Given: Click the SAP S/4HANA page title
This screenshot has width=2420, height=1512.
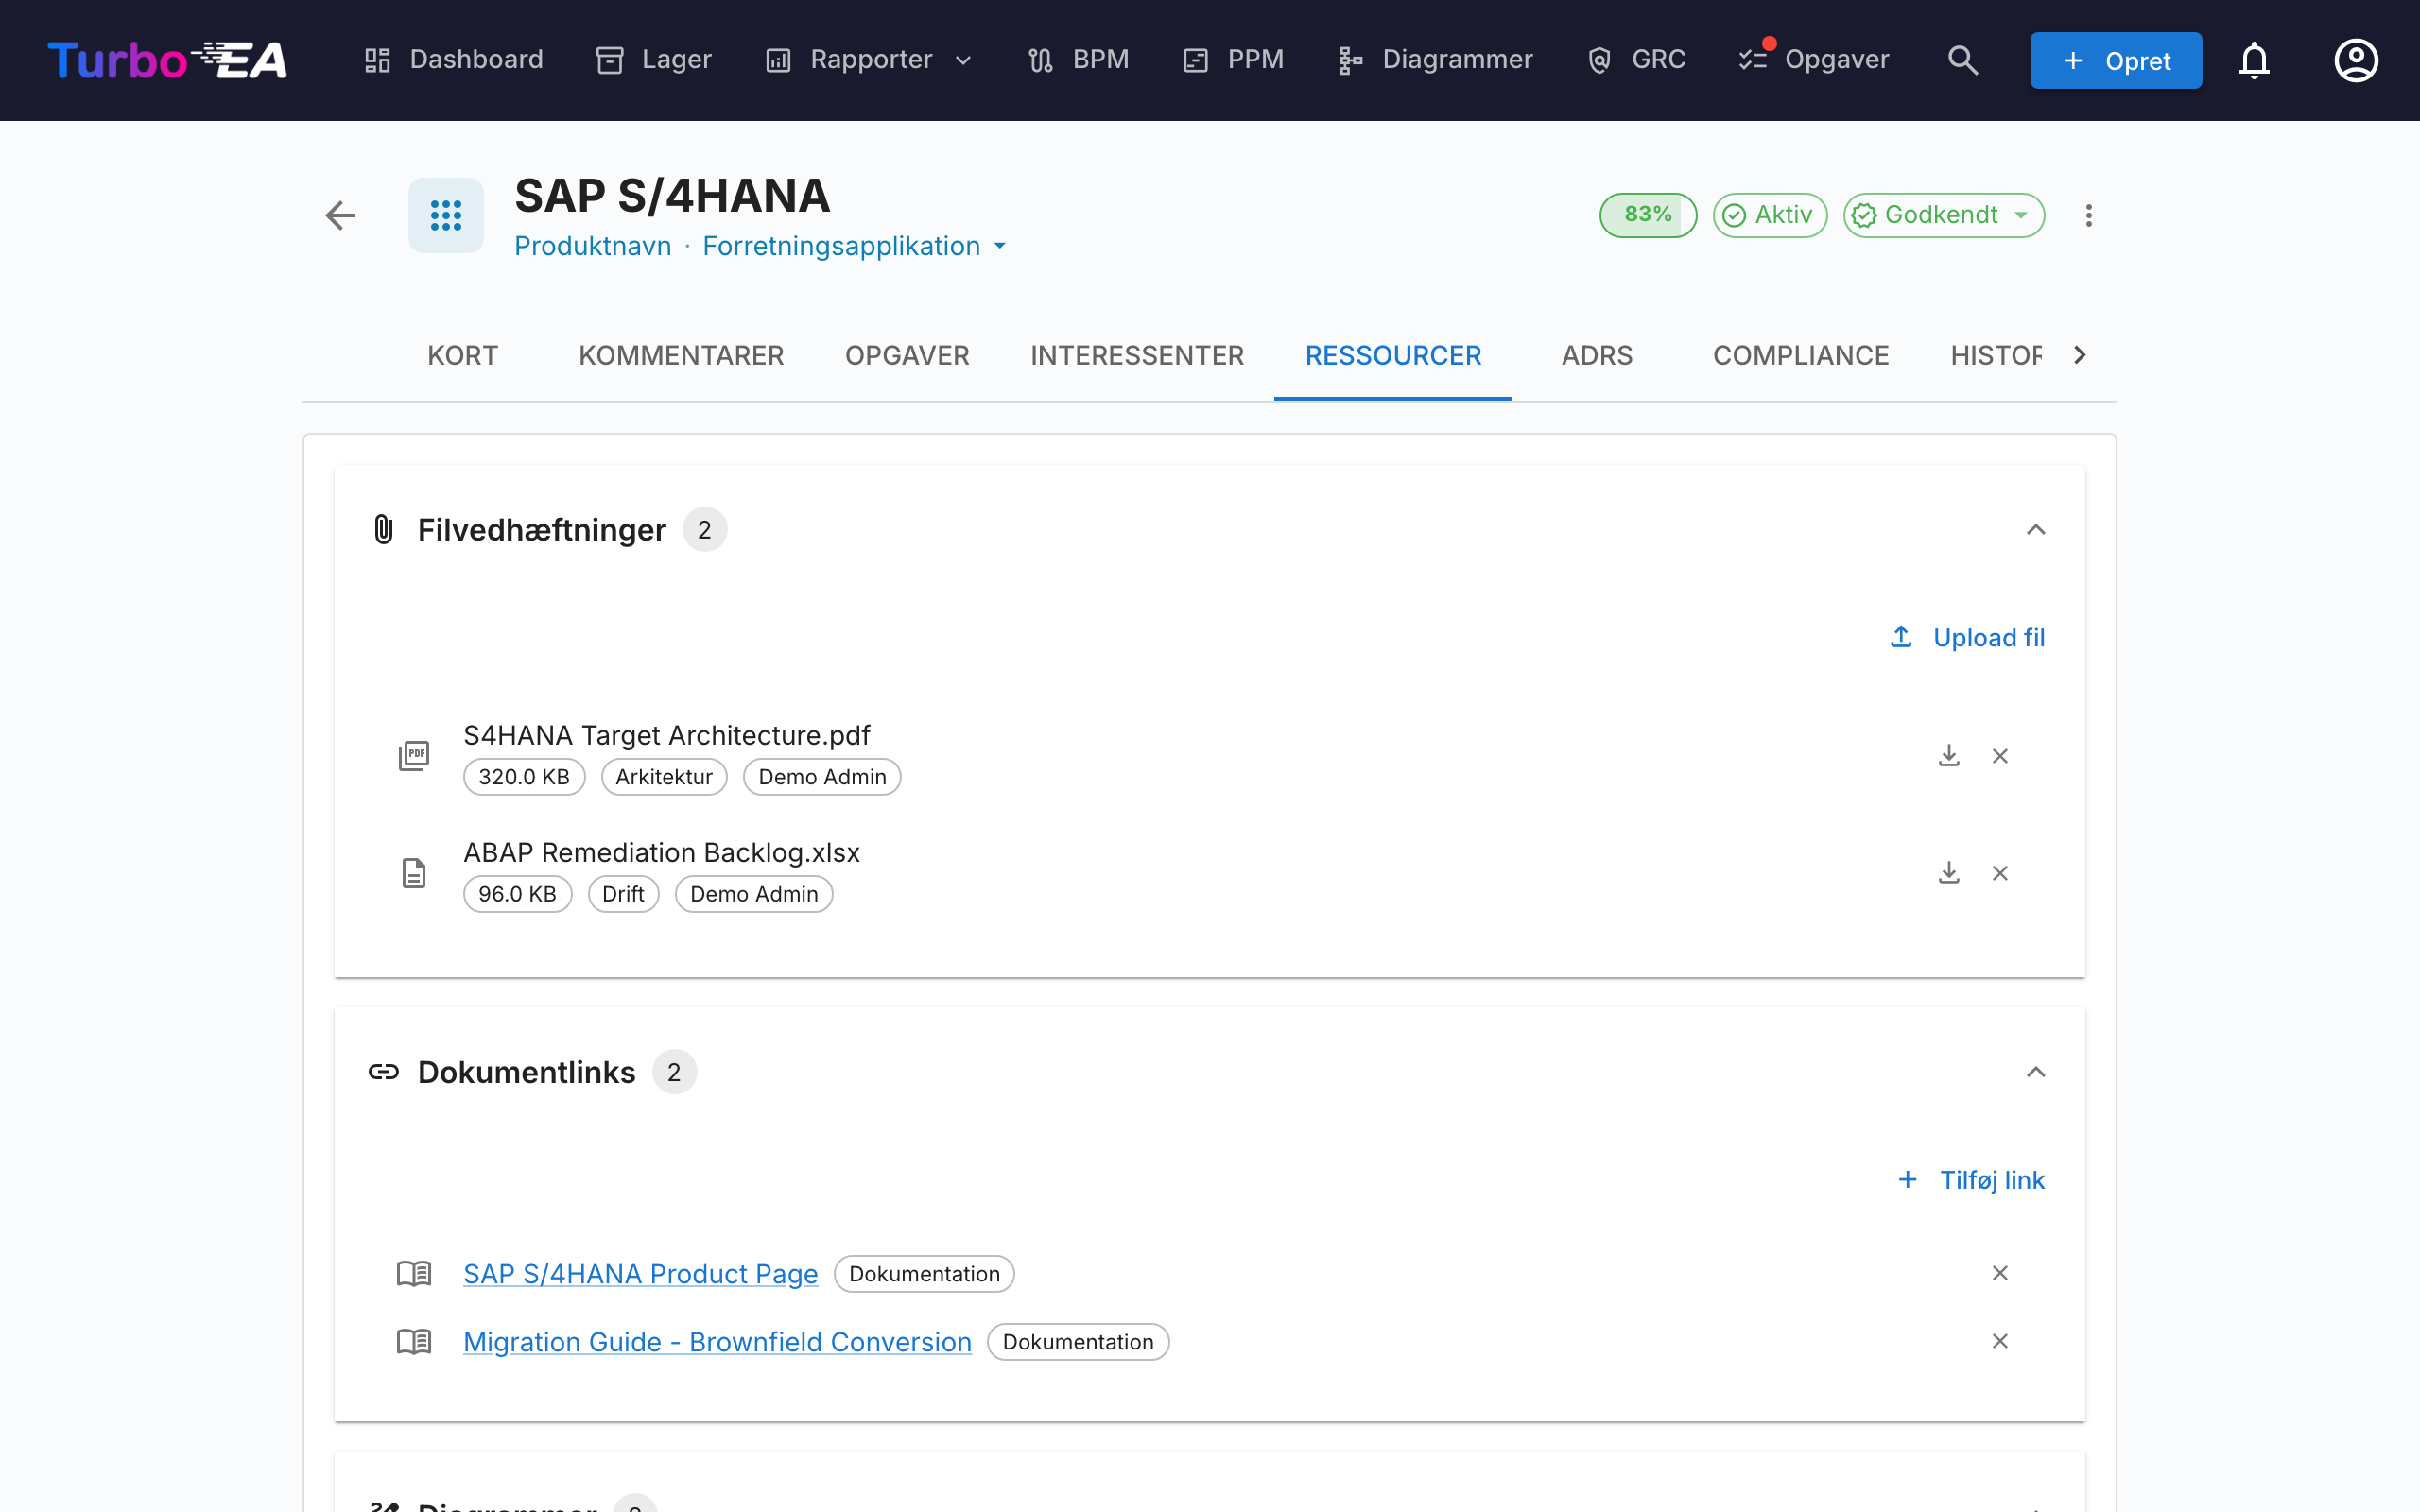Looking at the screenshot, I should 672,196.
